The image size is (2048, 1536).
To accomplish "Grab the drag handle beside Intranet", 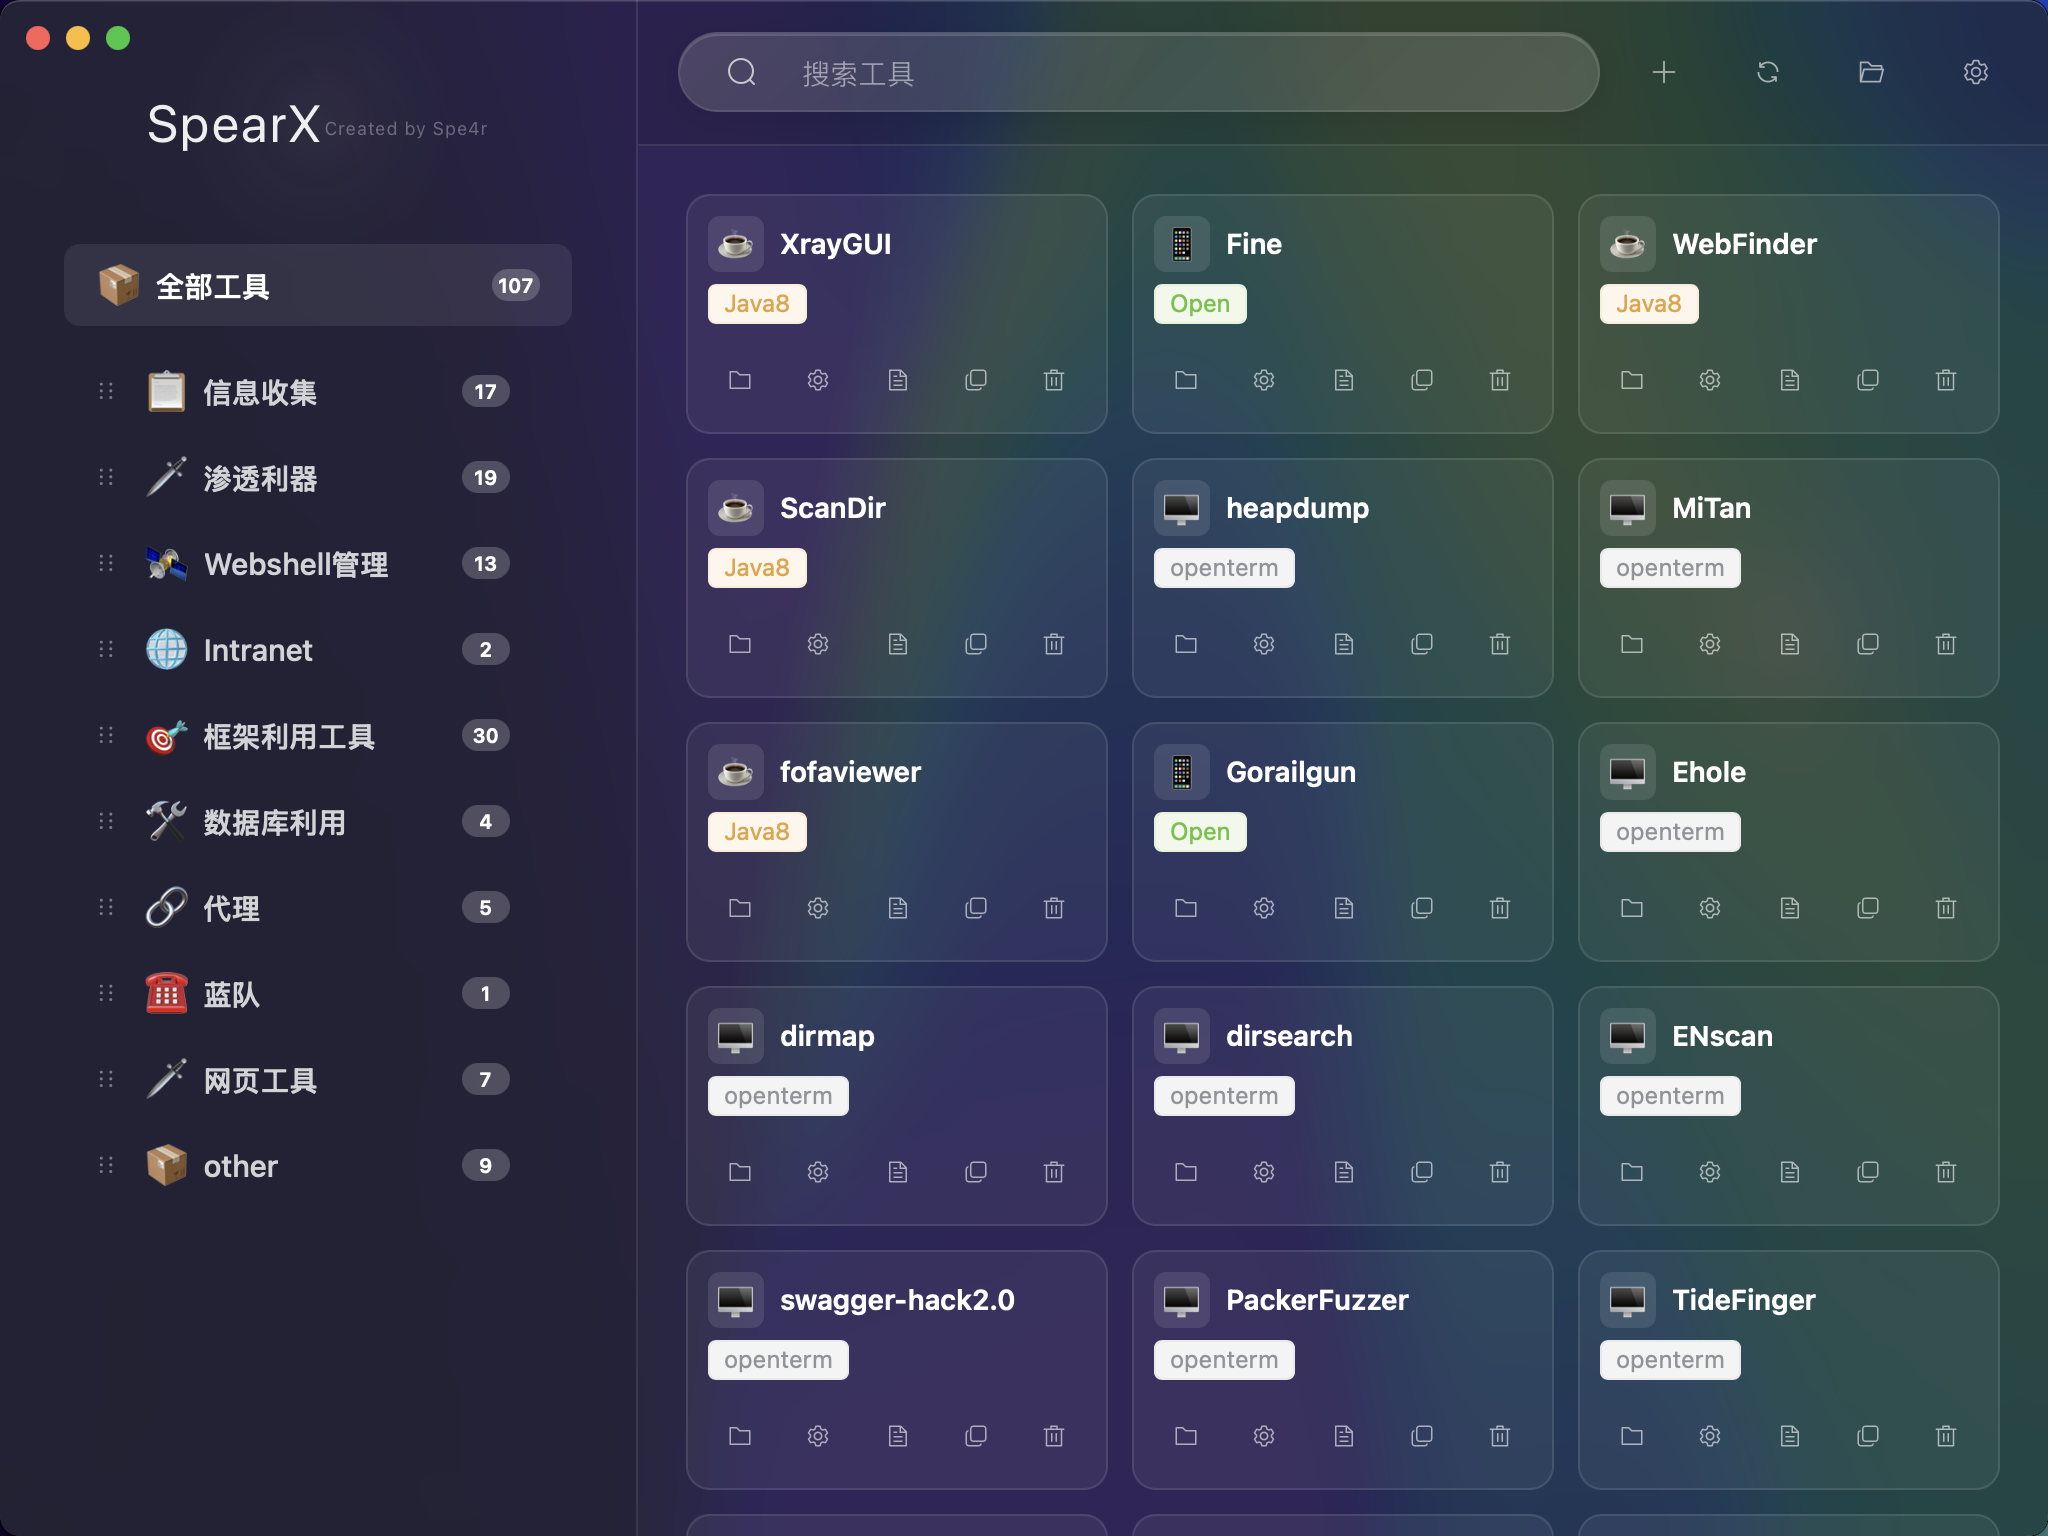I will (x=106, y=650).
